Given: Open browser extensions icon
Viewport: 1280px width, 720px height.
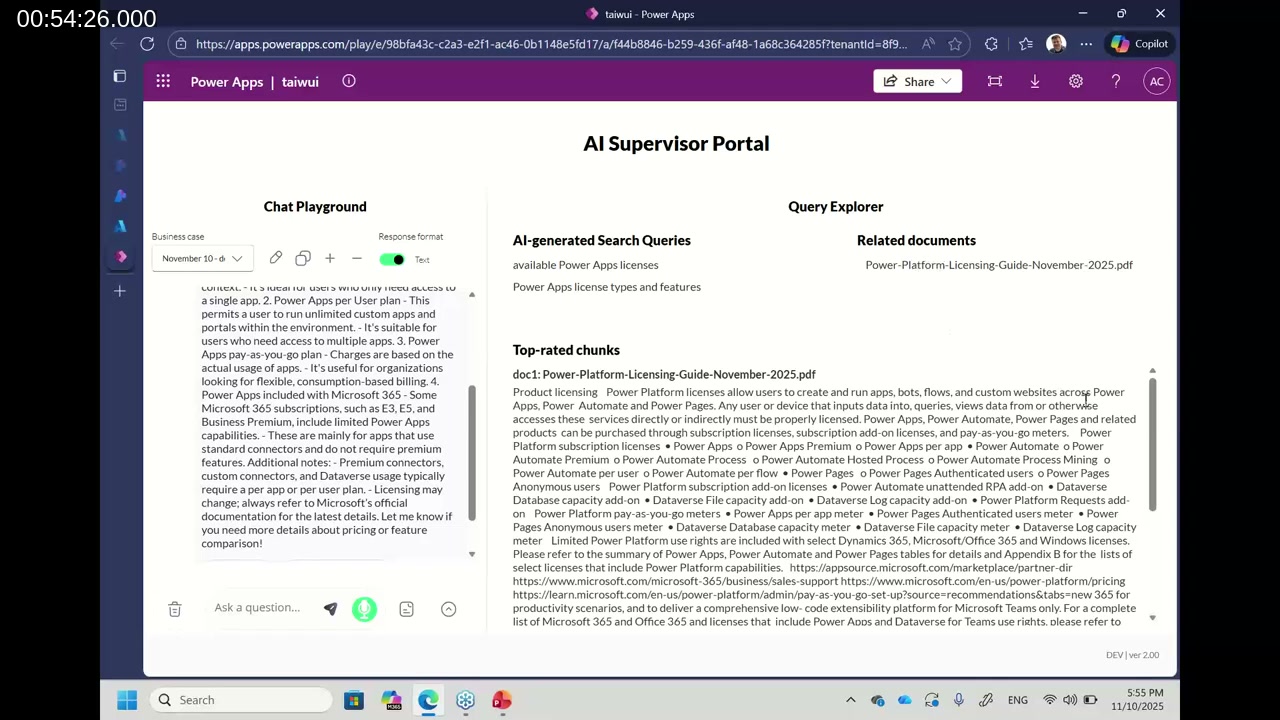Looking at the screenshot, I should (991, 44).
